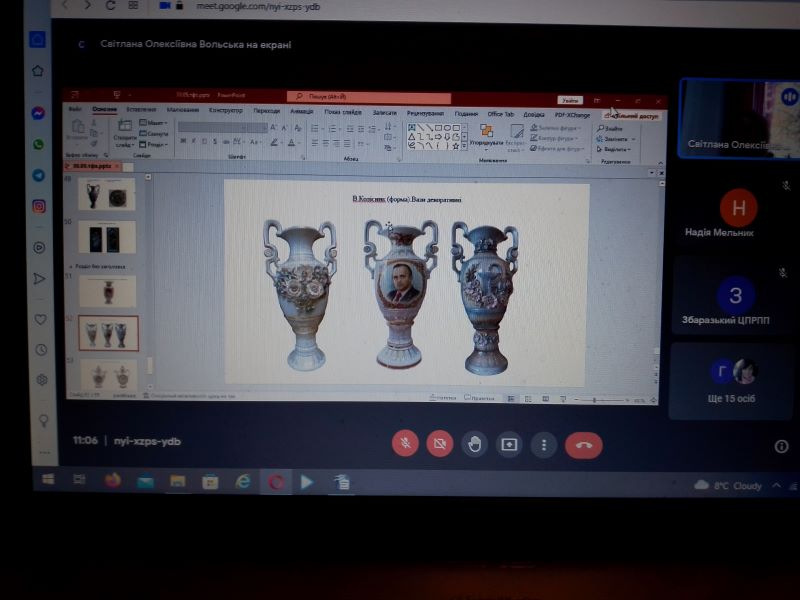Open the Замінити replace dropdown
This screenshot has height=600, width=800.
(x=616, y=139)
